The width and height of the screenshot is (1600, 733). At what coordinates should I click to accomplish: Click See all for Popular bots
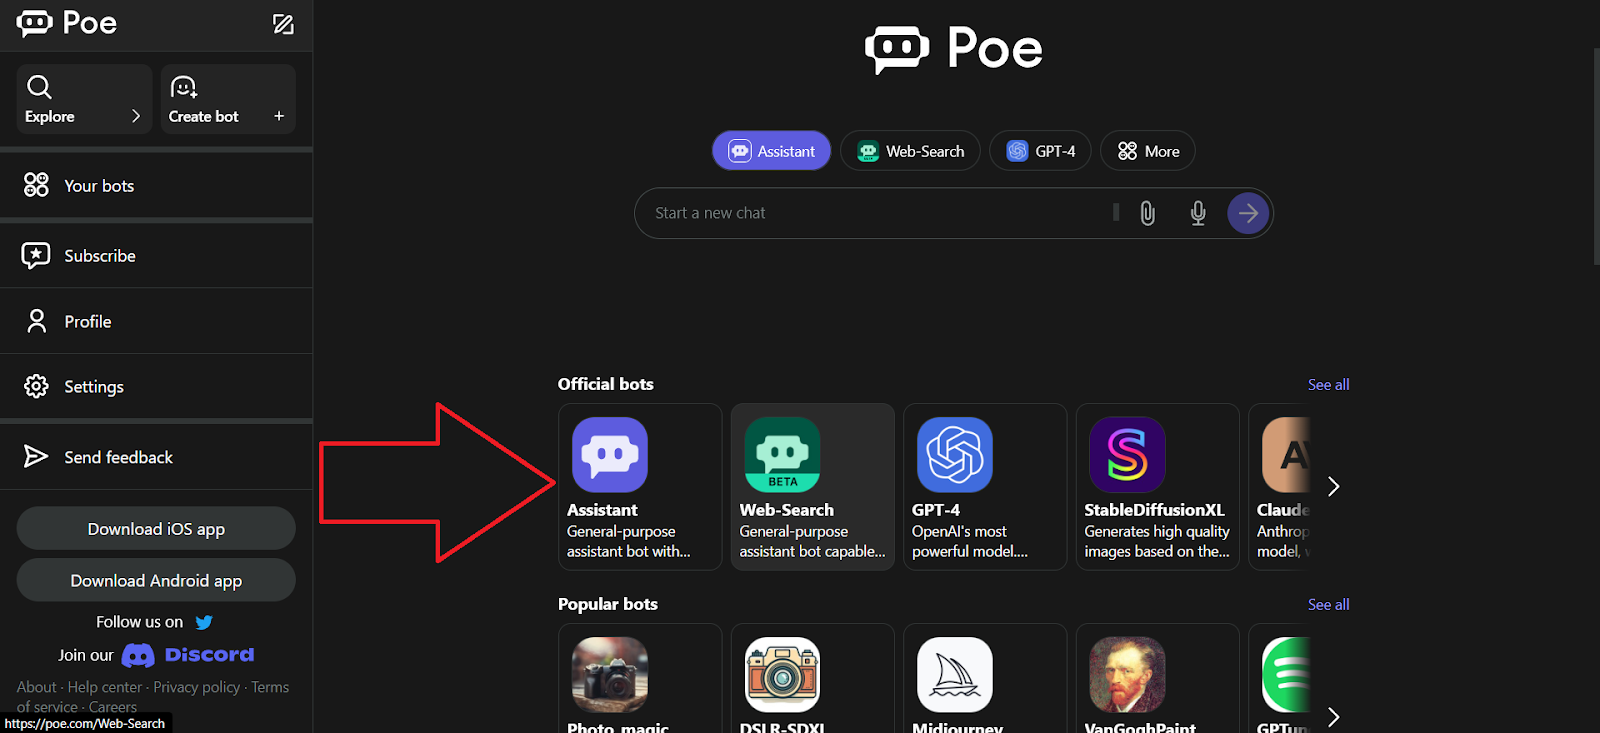1328,604
